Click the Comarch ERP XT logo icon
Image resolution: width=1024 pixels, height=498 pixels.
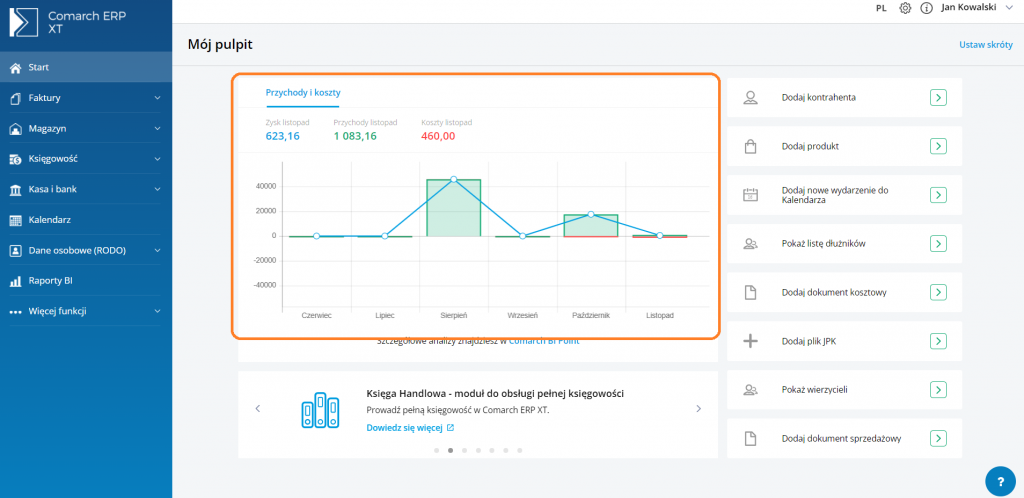tap(24, 22)
